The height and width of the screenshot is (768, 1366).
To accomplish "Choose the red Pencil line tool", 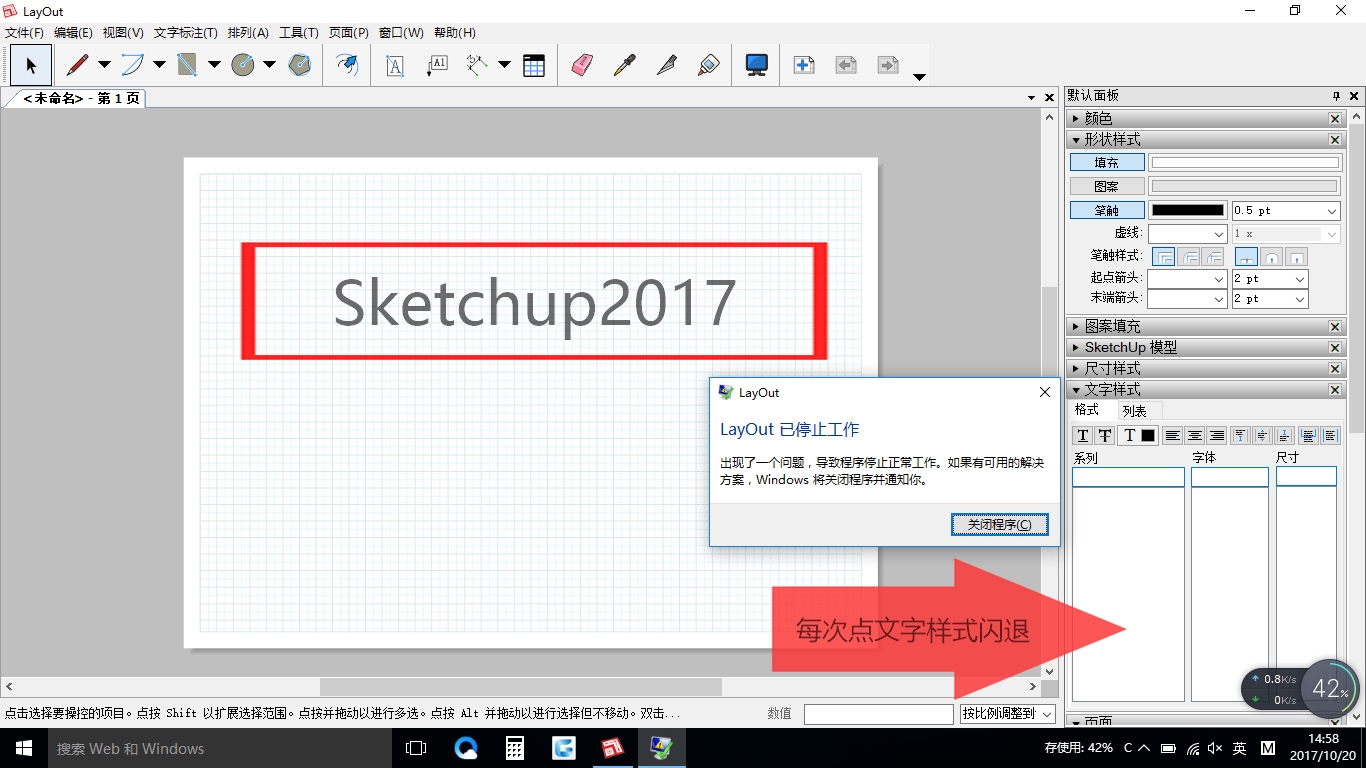I will click(77, 65).
